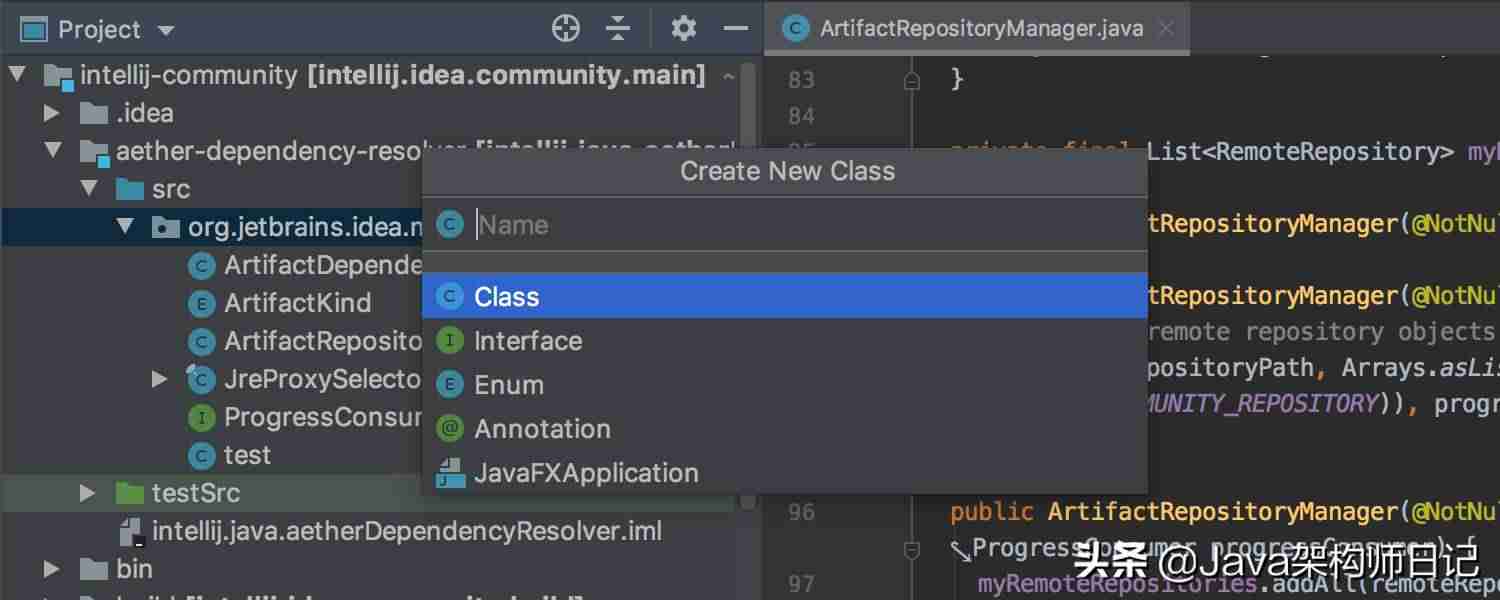This screenshot has height=600, width=1500.
Task: Click line number 96 in the gutter
Action: (x=801, y=512)
